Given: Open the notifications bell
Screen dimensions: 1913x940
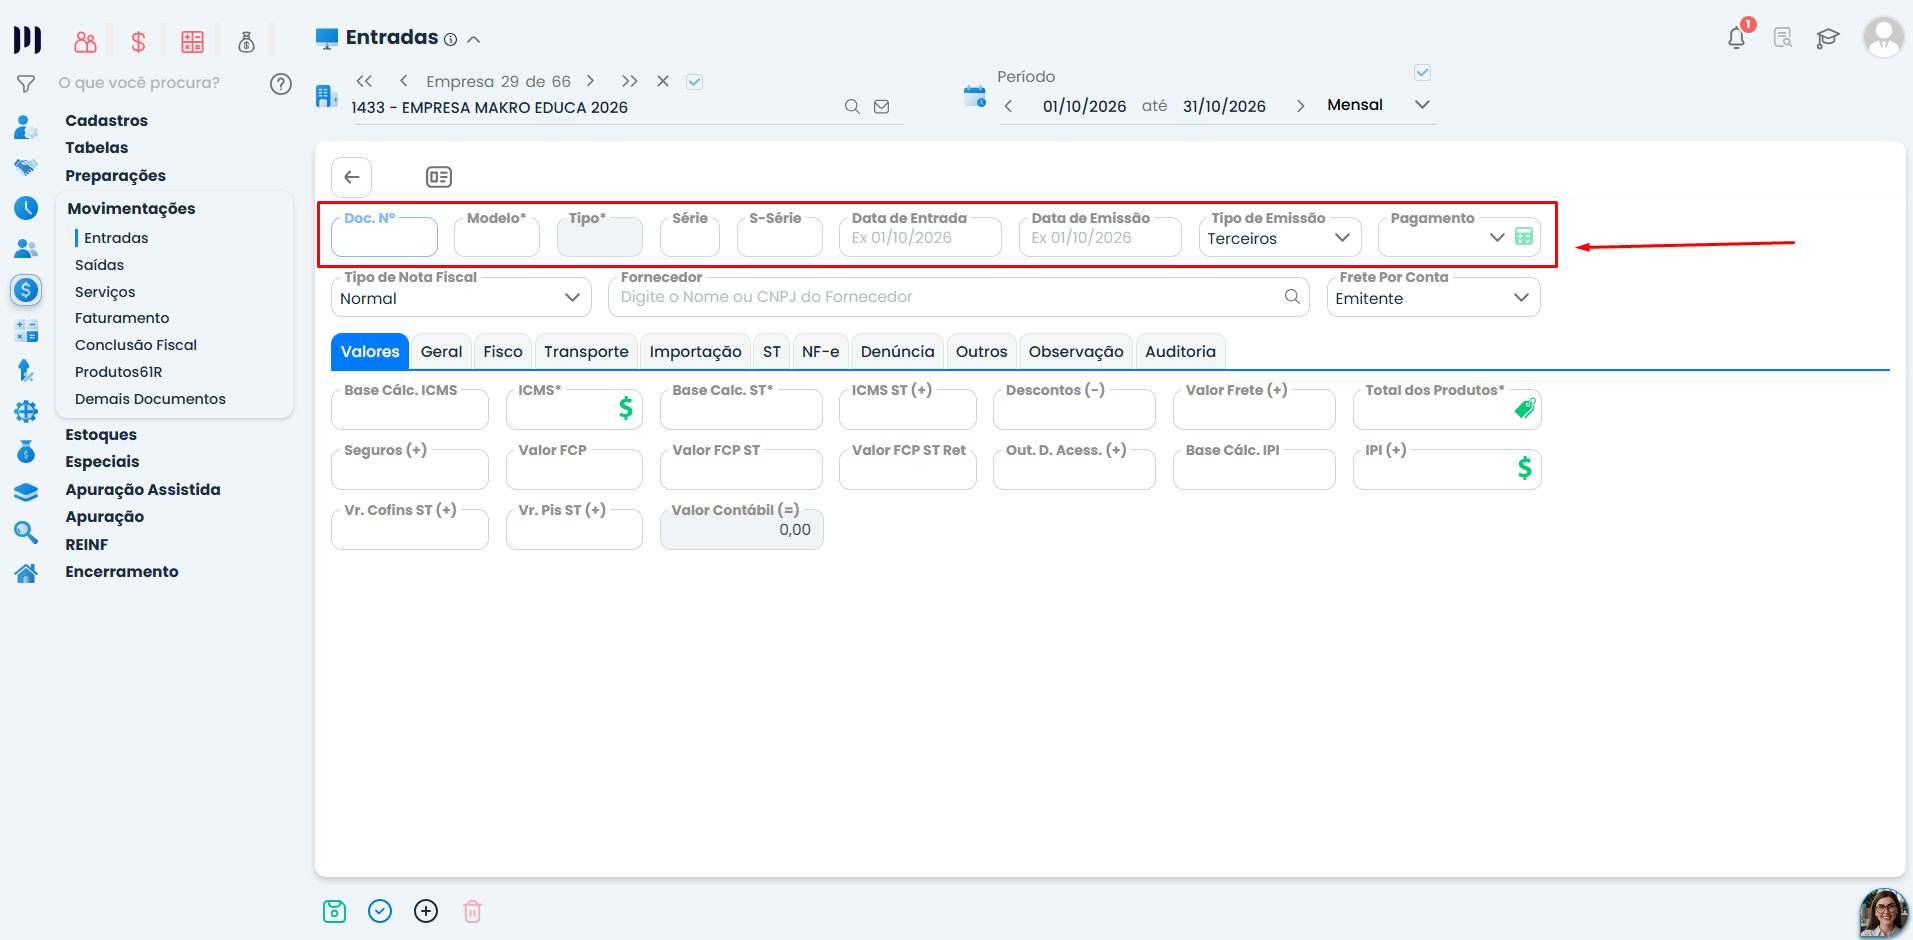Looking at the screenshot, I should pyautogui.click(x=1737, y=38).
